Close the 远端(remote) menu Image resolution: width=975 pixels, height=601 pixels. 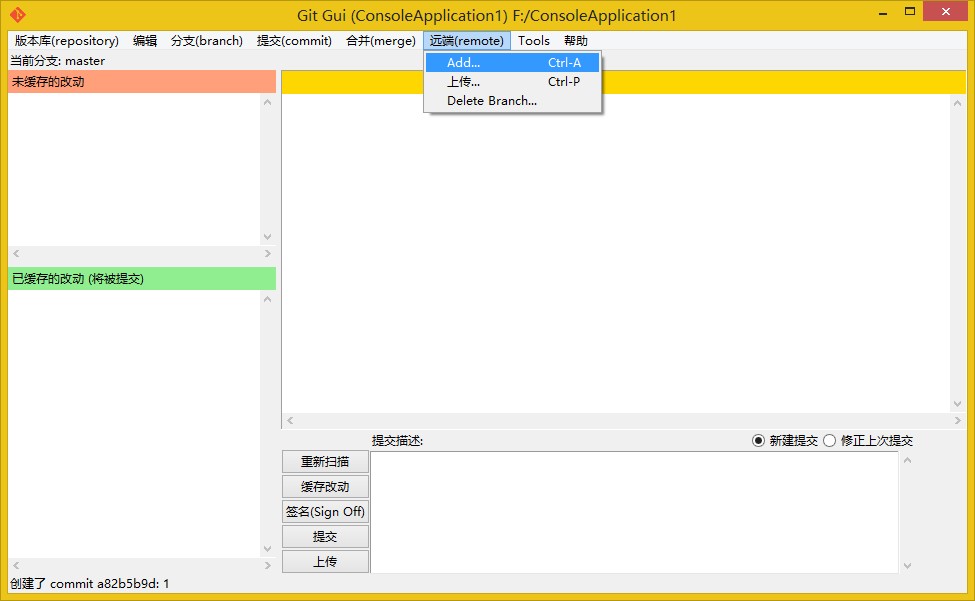click(467, 41)
